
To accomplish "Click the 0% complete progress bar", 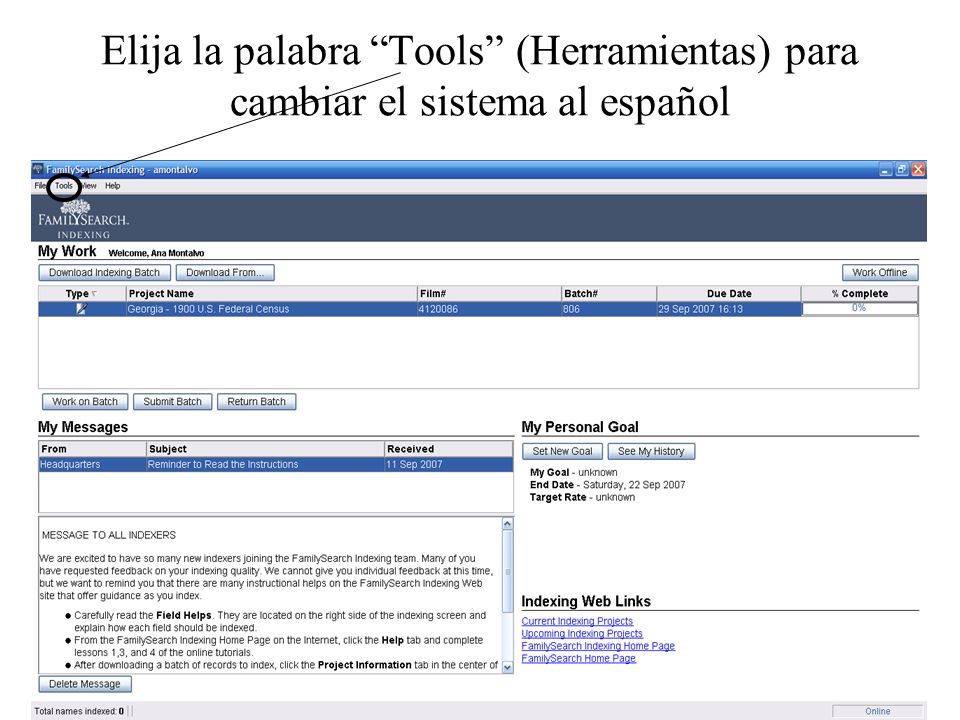I will point(860,309).
